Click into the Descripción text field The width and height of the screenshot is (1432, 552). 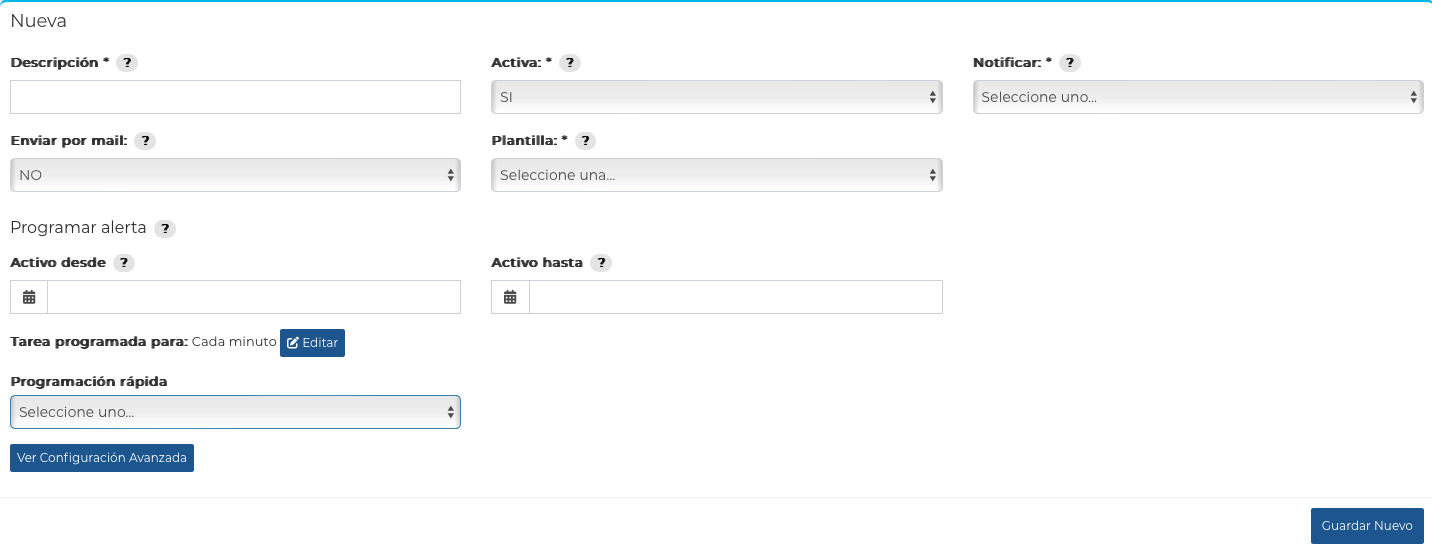[235, 97]
